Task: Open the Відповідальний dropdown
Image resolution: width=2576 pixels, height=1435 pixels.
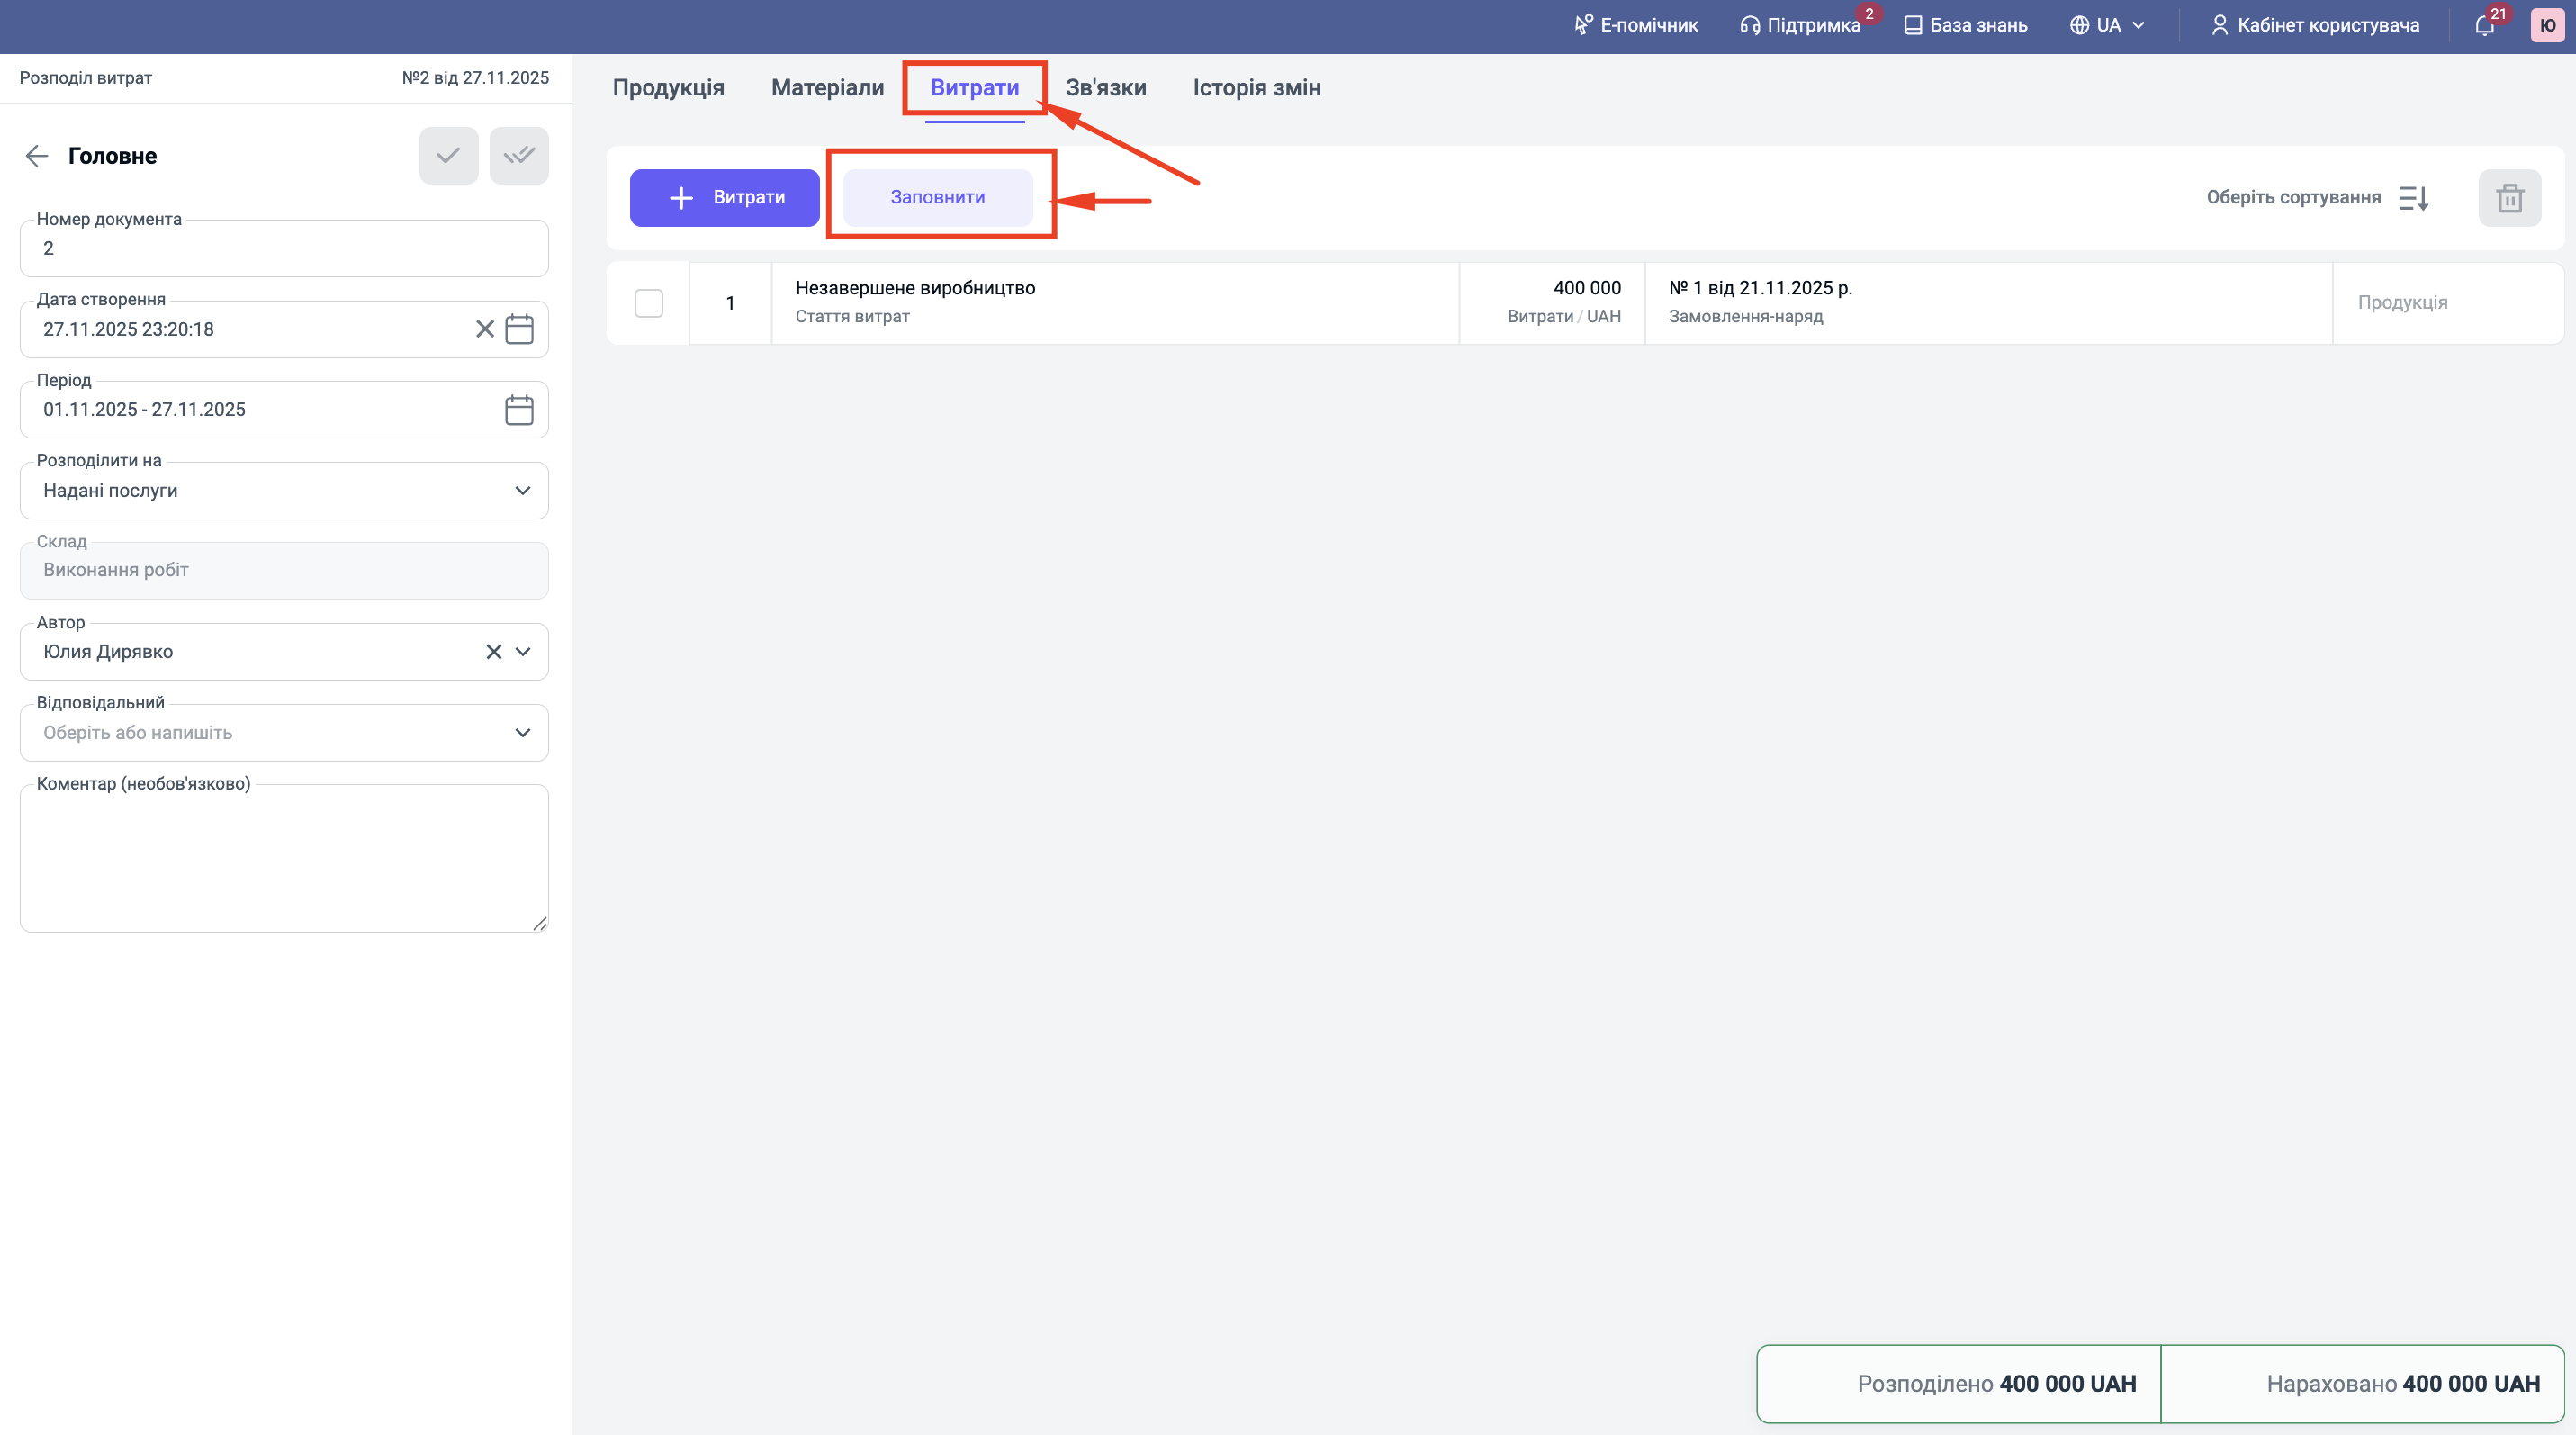Action: click(522, 733)
